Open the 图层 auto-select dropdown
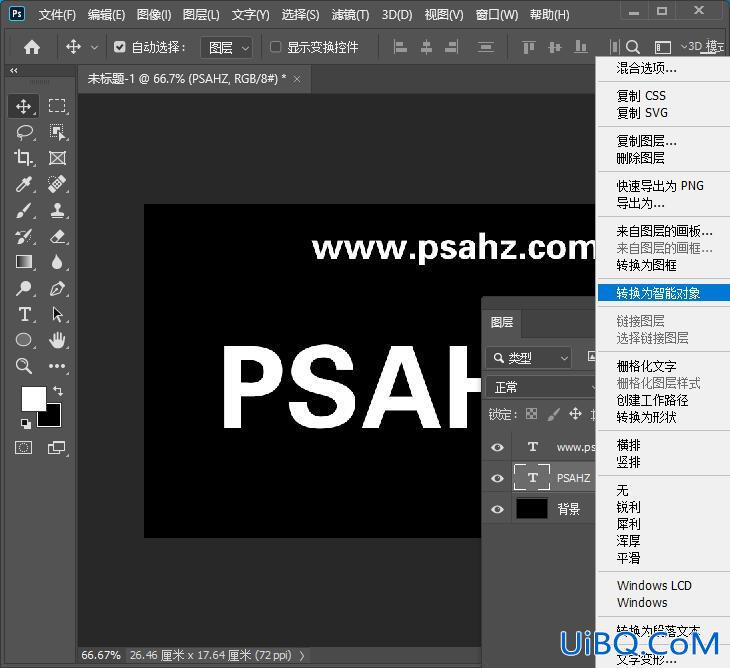Image resolution: width=730 pixels, height=668 pixels. click(227, 47)
